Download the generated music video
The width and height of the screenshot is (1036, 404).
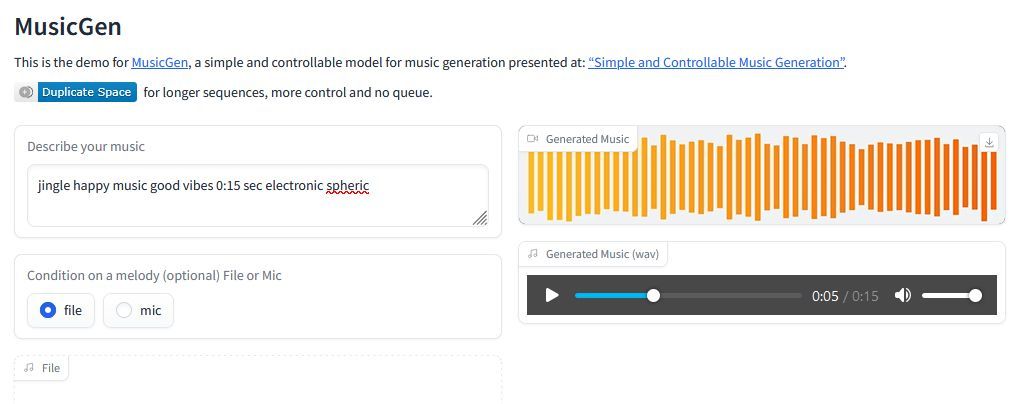point(989,142)
